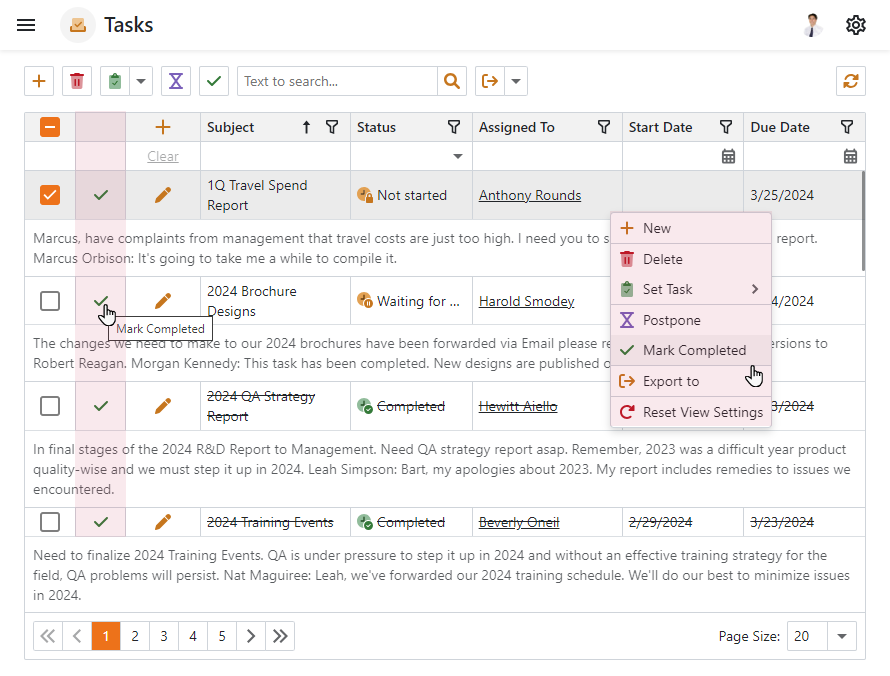The width and height of the screenshot is (890, 676).
Task: Choose Postpone from the context menu
Action: [691, 320]
